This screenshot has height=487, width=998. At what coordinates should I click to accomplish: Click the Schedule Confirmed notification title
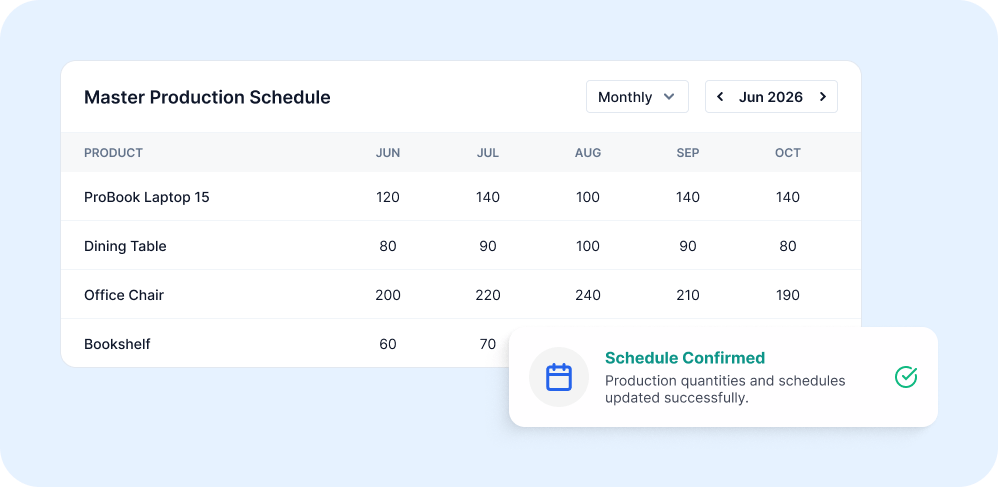(x=685, y=358)
